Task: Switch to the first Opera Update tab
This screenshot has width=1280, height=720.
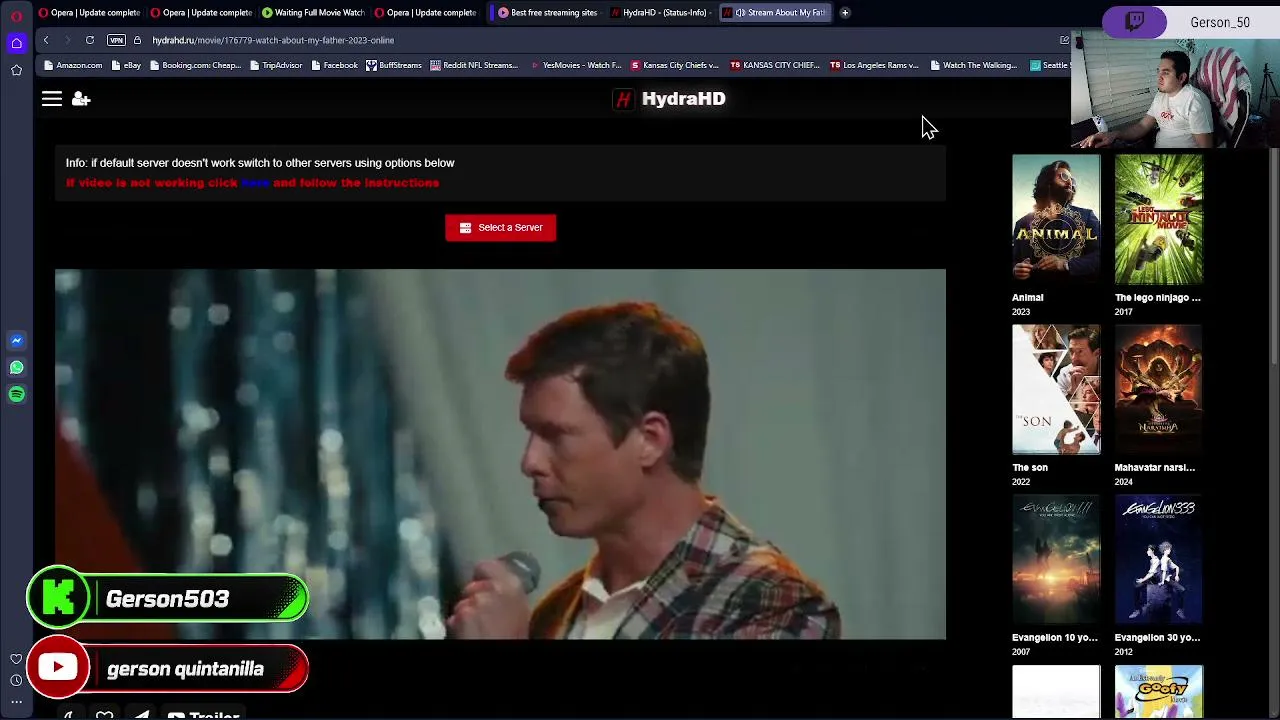Action: [x=88, y=13]
